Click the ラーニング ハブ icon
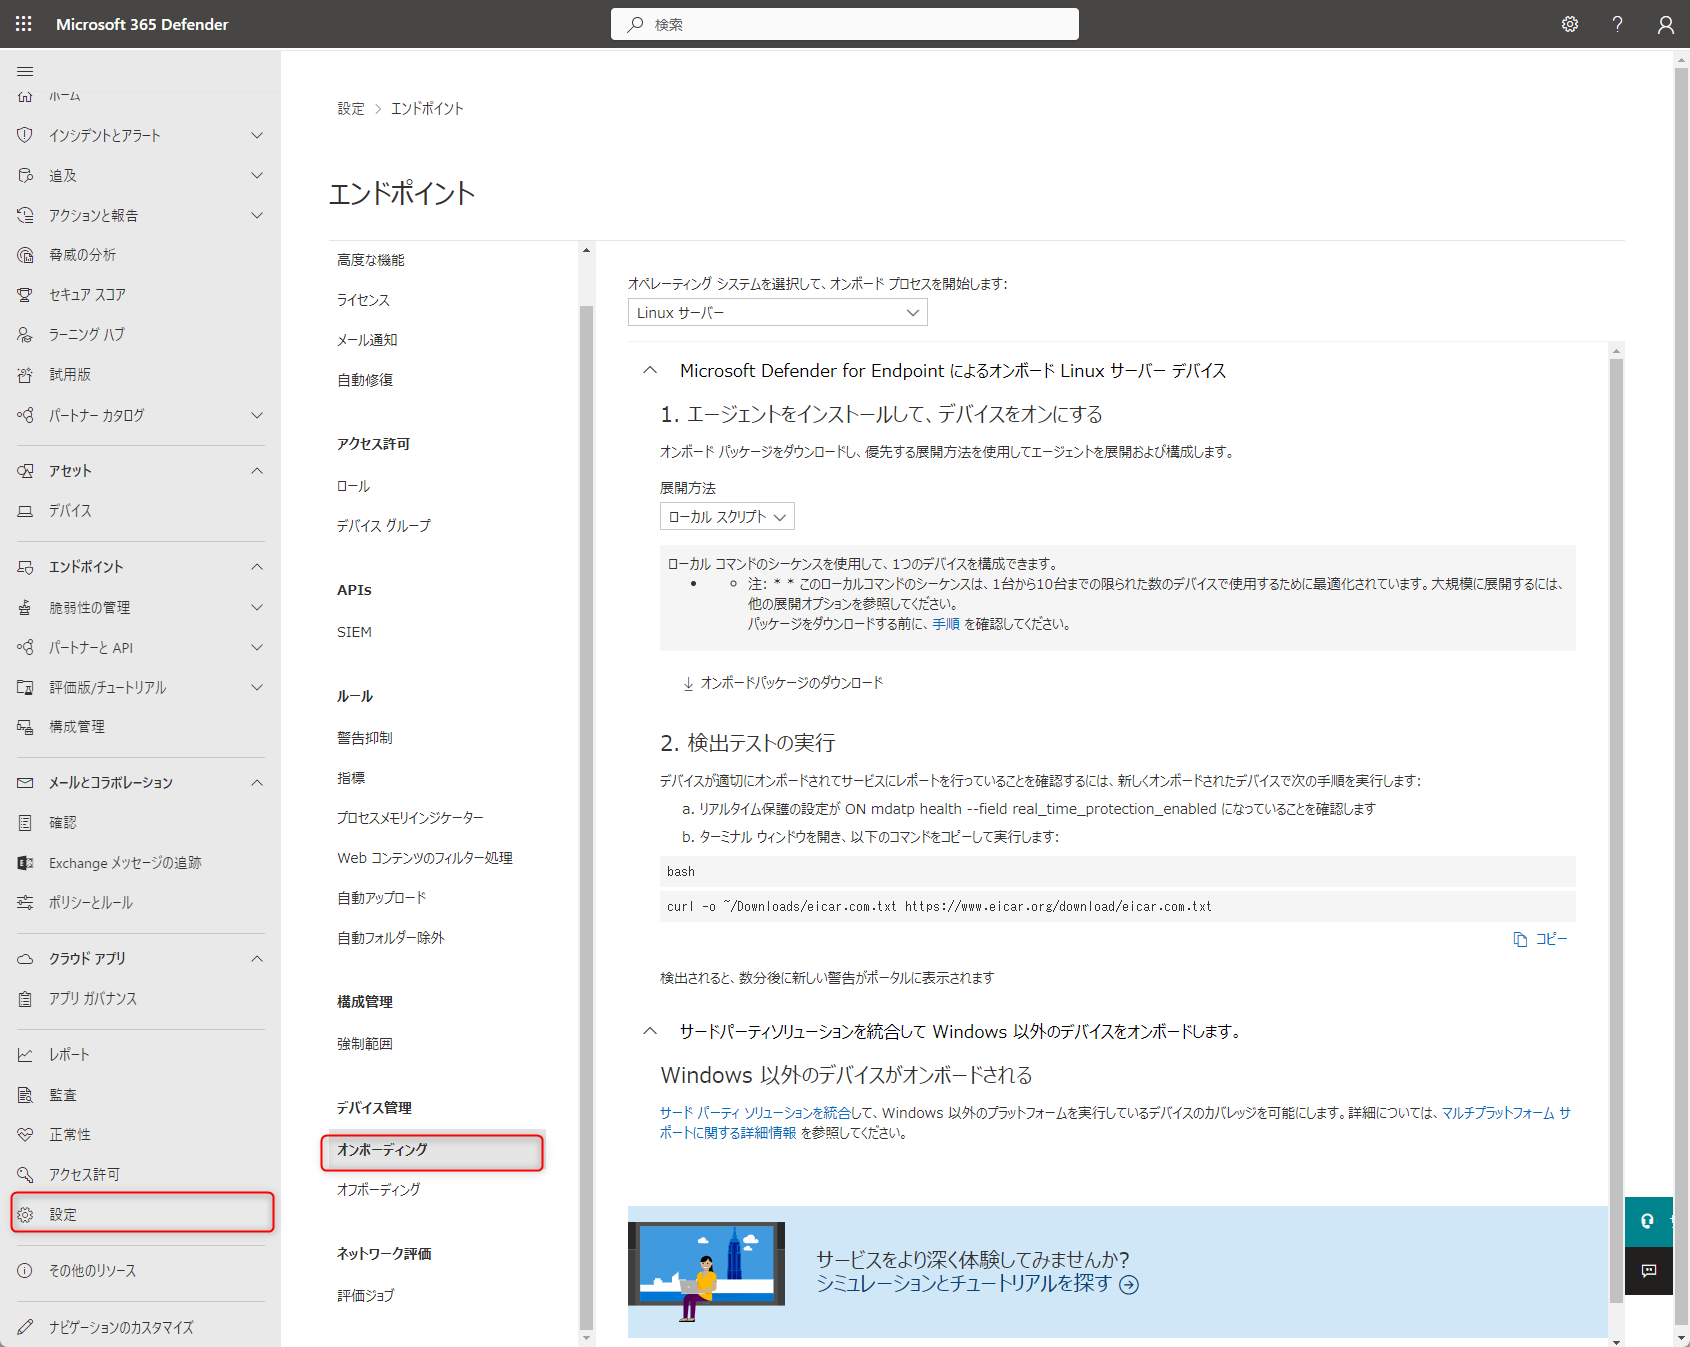This screenshot has width=1690, height=1347. click(25, 335)
